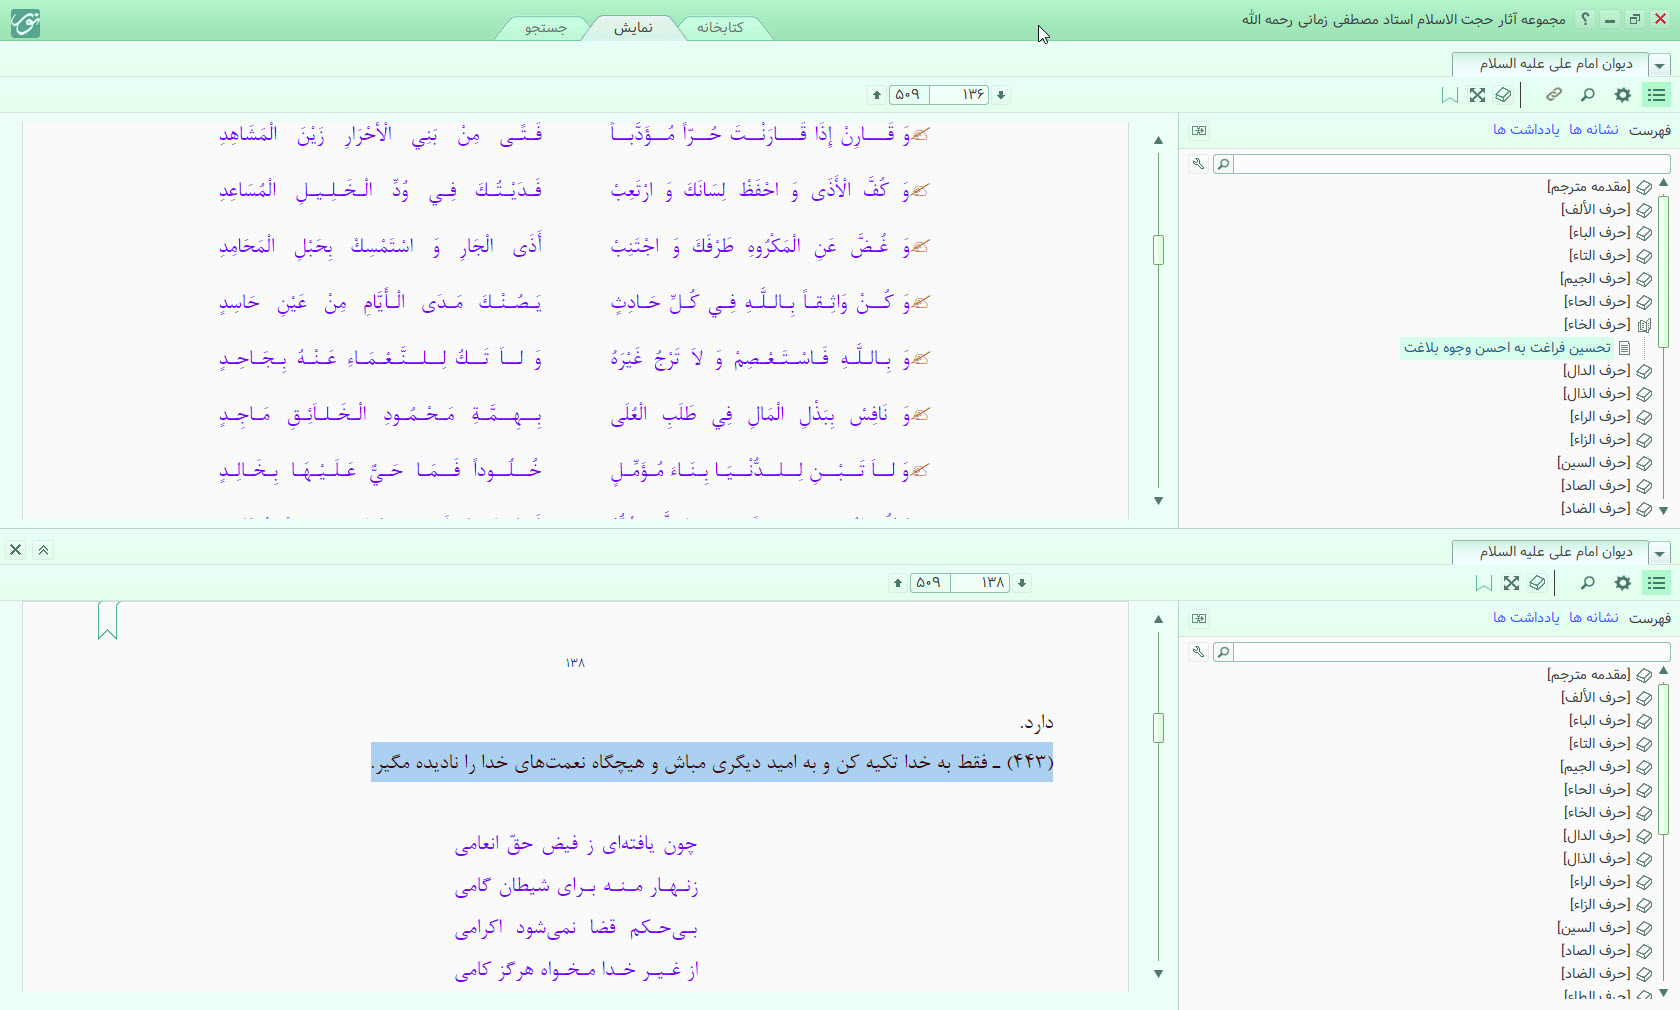Click wrench icon beside upper index search box

(x=1198, y=164)
